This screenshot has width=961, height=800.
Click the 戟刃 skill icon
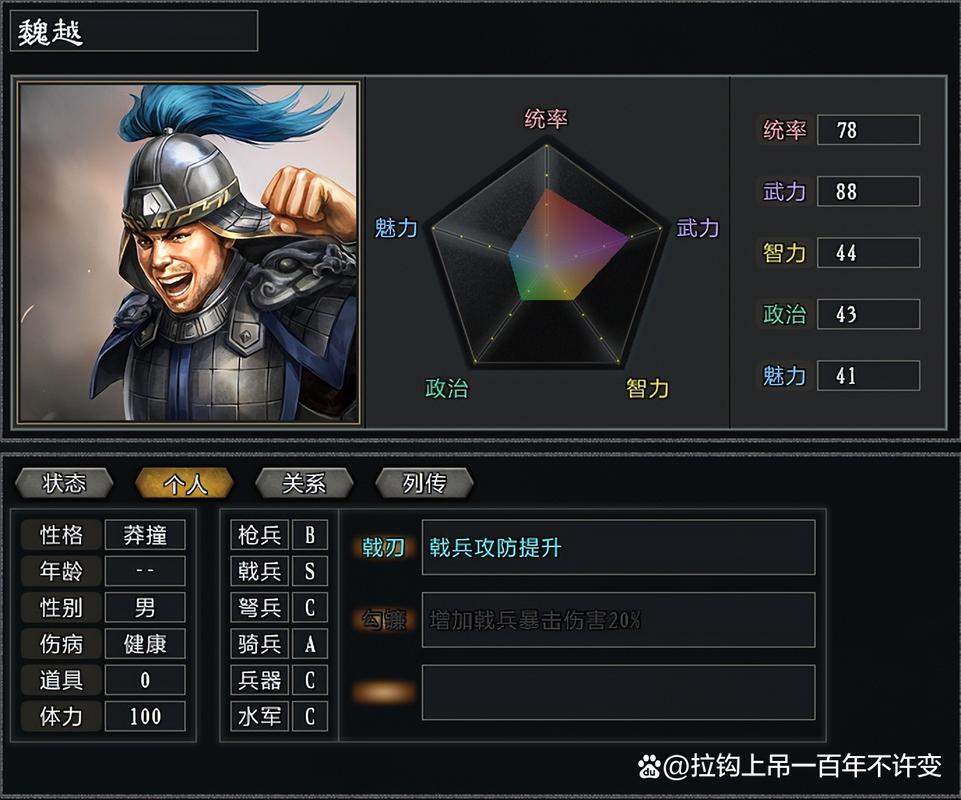[x=382, y=549]
